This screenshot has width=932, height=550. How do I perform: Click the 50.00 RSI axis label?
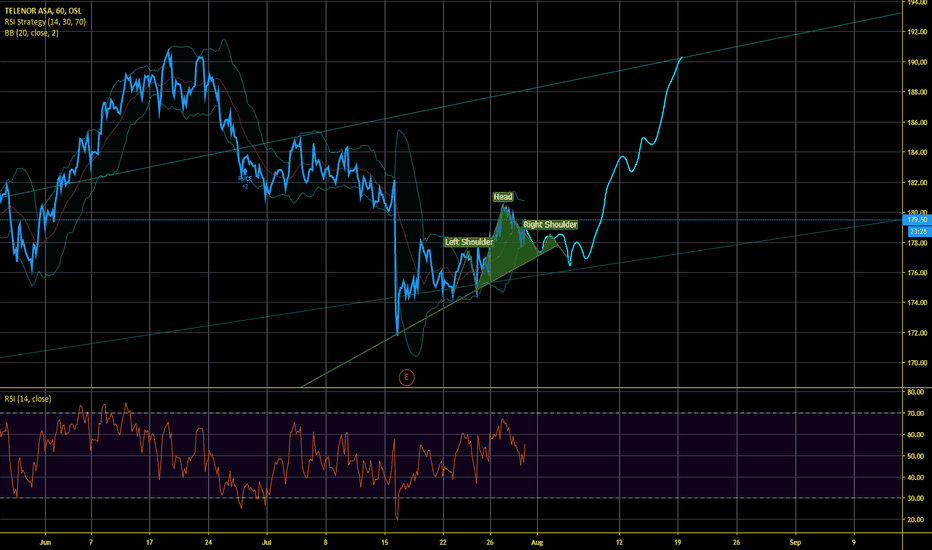click(916, 456)
